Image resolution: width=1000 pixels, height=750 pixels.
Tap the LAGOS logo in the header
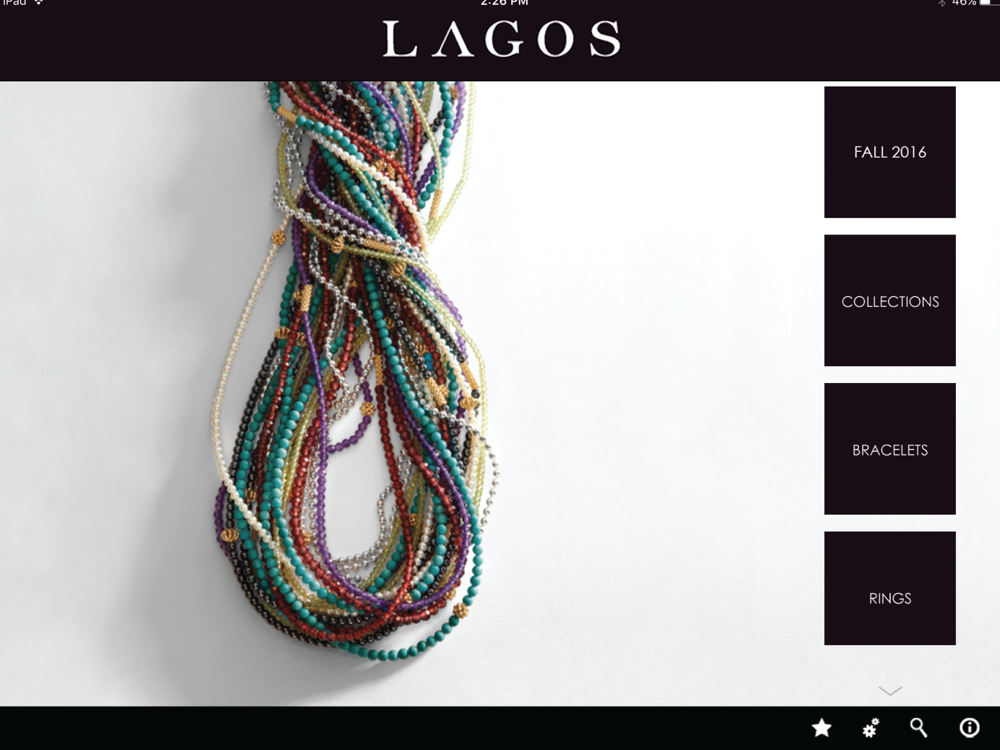pyautogui.click(x=501, y=39)
